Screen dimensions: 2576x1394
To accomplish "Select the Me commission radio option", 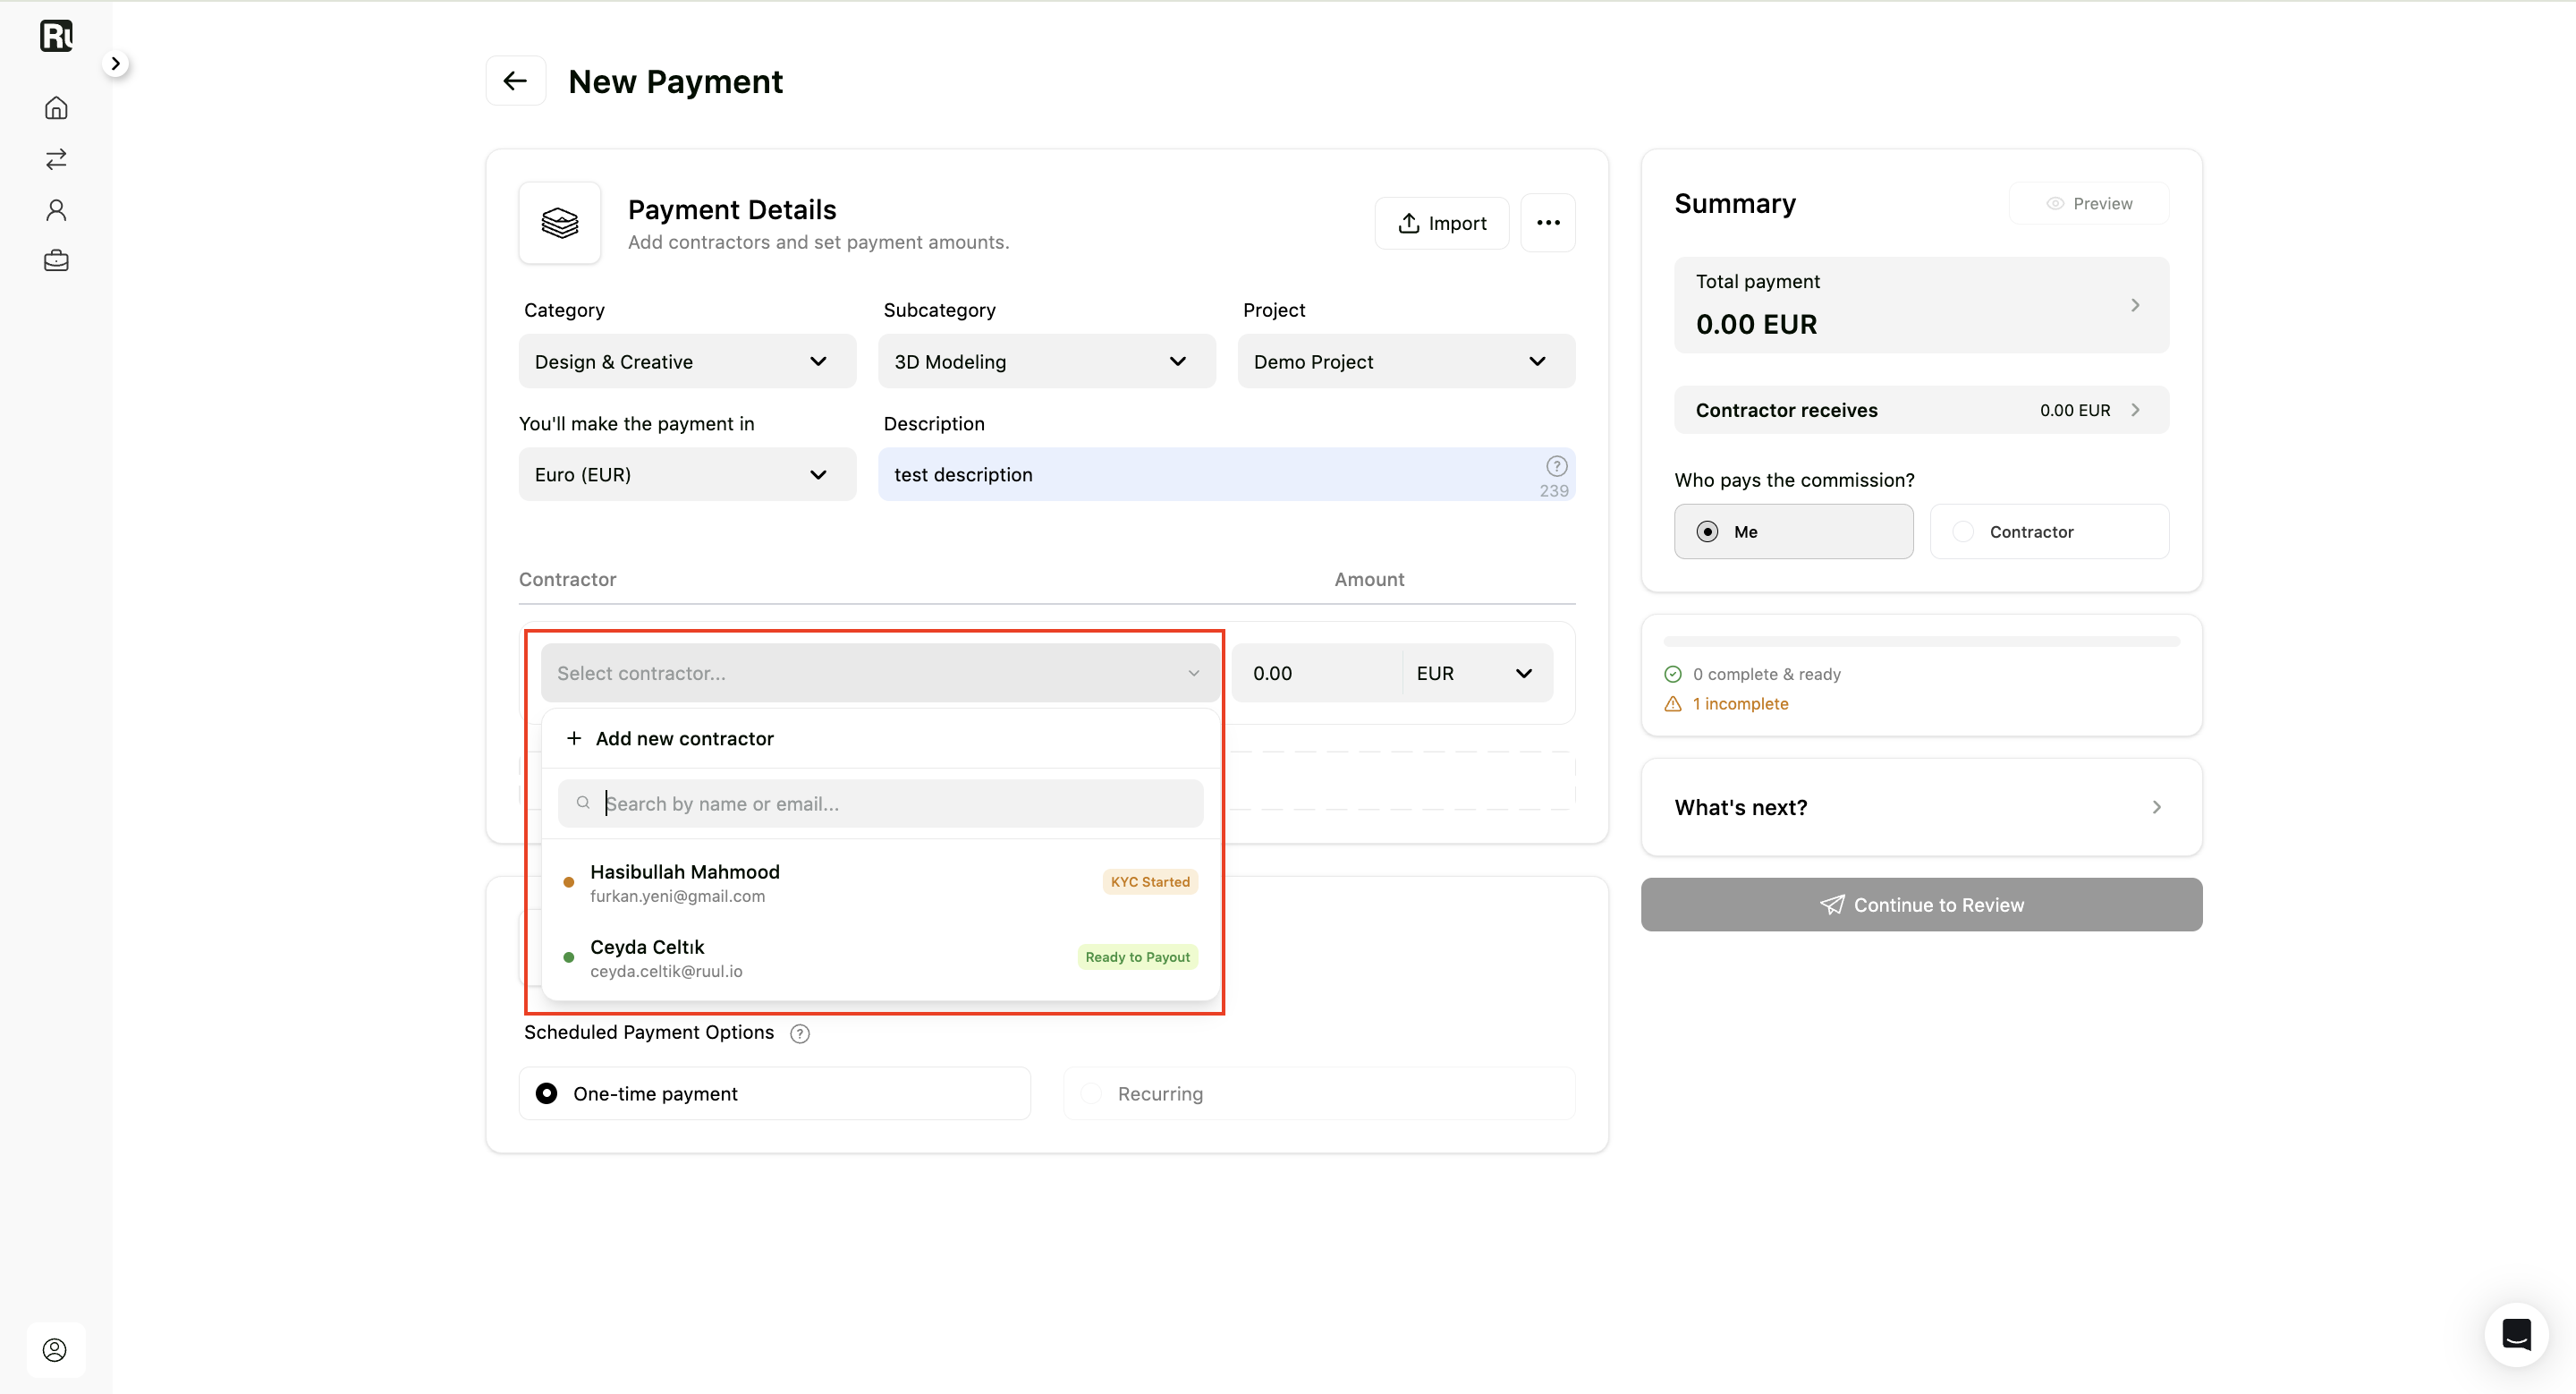I will point(1793,532).
